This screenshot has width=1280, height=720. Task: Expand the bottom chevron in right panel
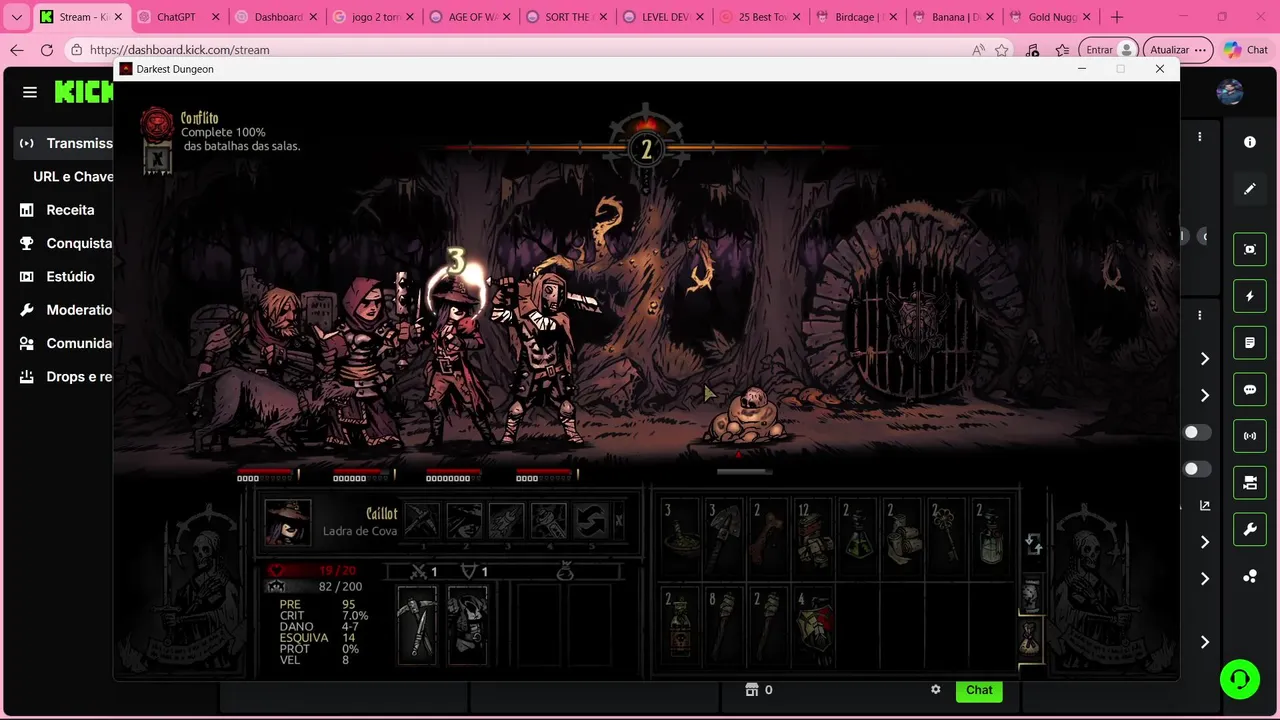click(1205, 642)
